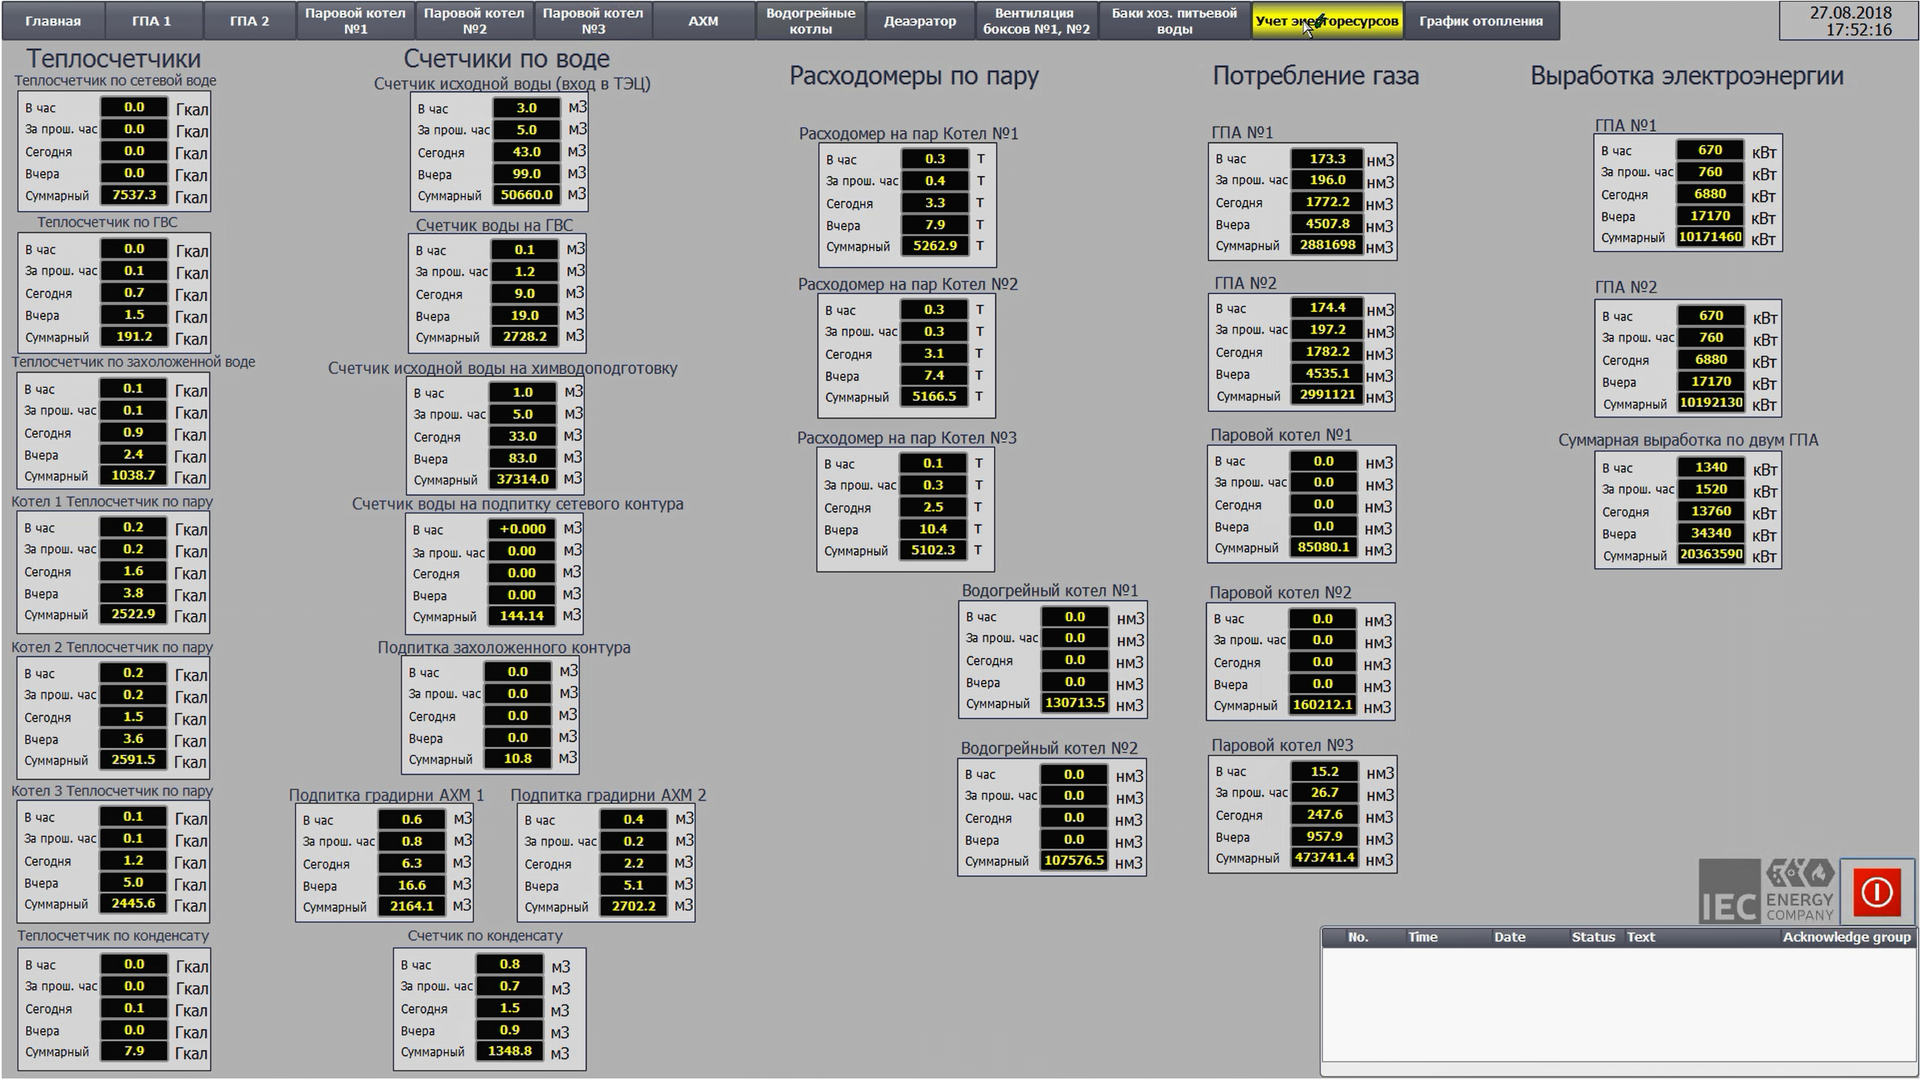Switch to ГПА 2 tab

pos(249,21)
